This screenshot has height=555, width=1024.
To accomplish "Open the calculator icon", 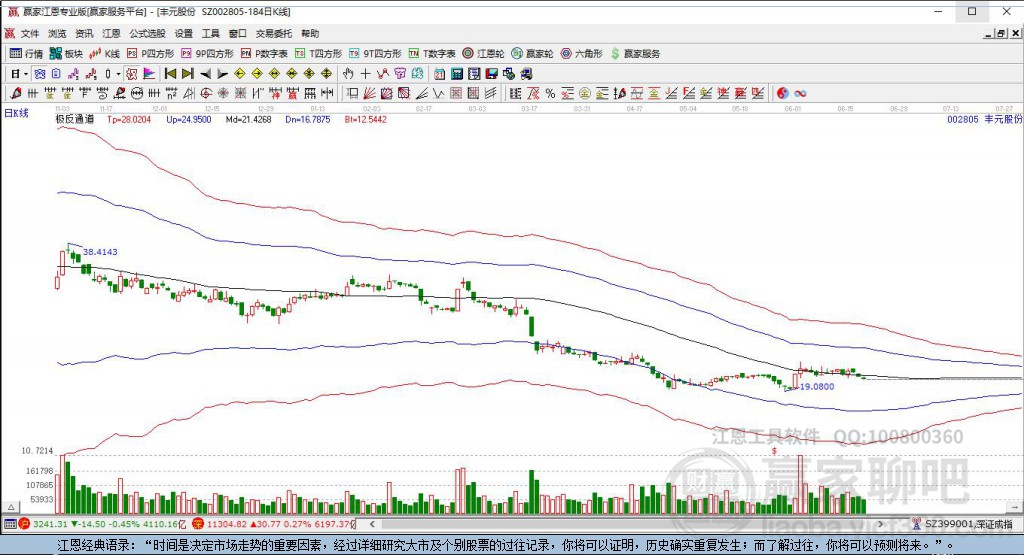I will pyautogui.click(x=457, y=74).
